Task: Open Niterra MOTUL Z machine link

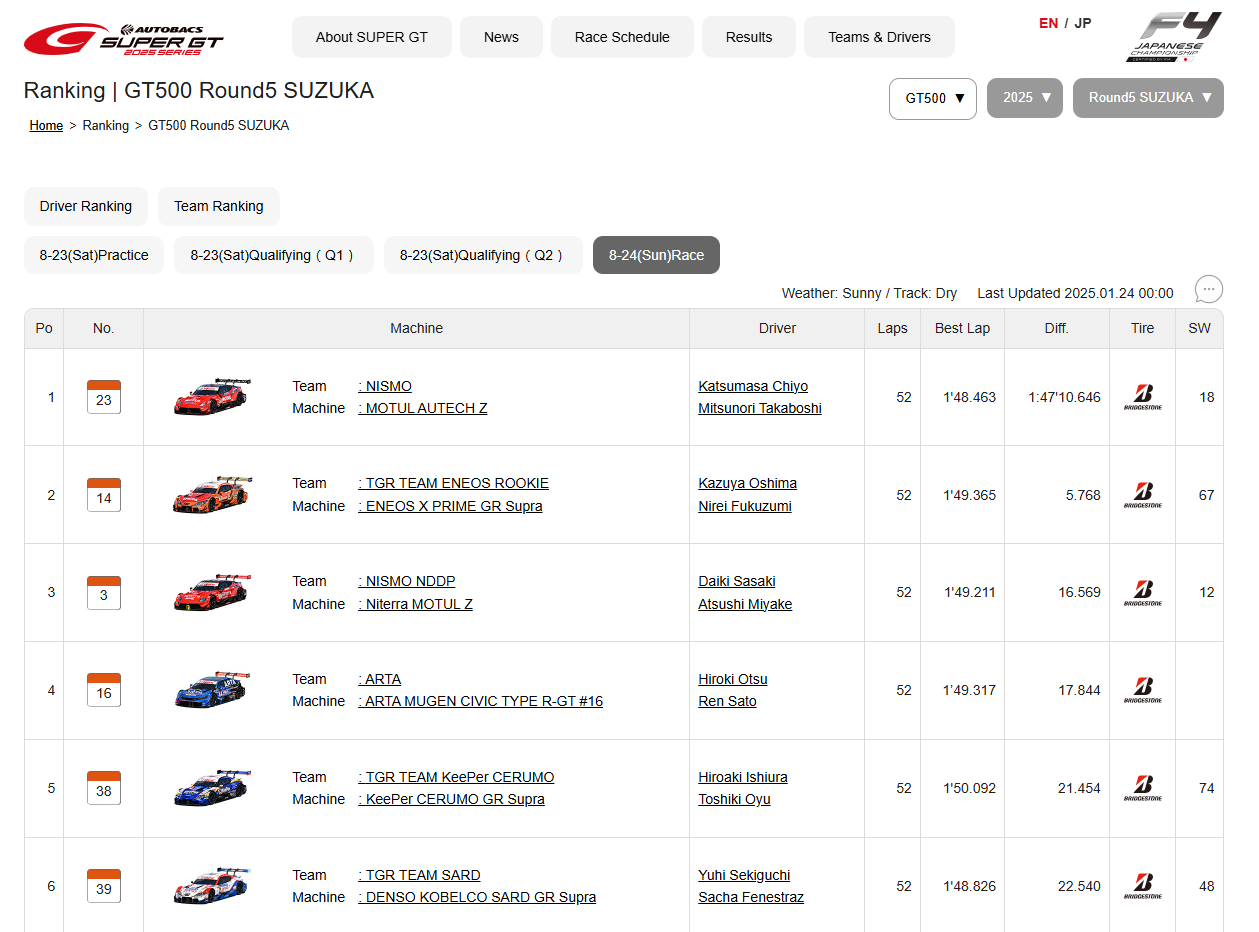Action: pyautogui.click(x=415, y=604)
